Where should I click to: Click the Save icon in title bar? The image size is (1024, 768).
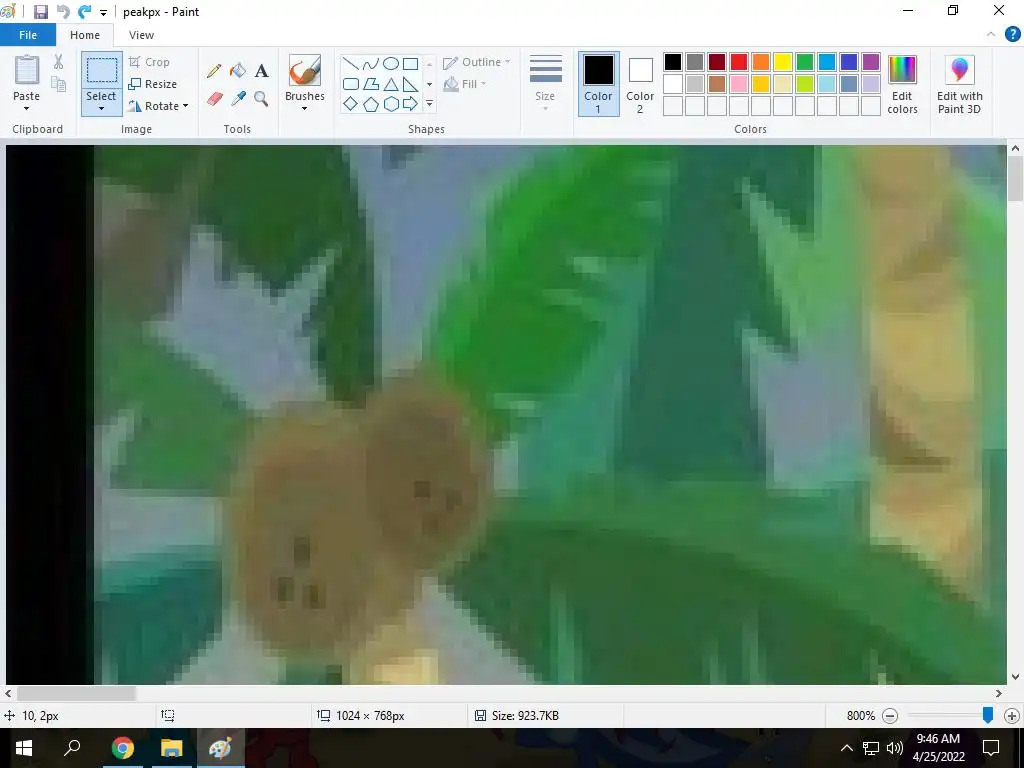click(x=40, y=12)
